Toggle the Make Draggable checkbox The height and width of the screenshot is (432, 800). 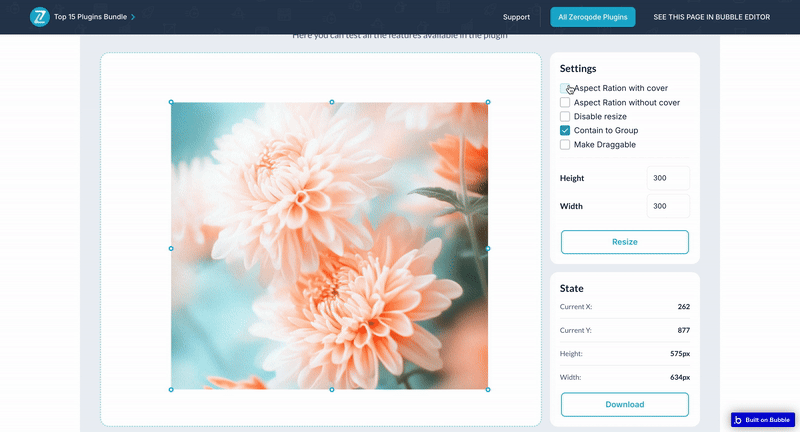click(565, 145)
